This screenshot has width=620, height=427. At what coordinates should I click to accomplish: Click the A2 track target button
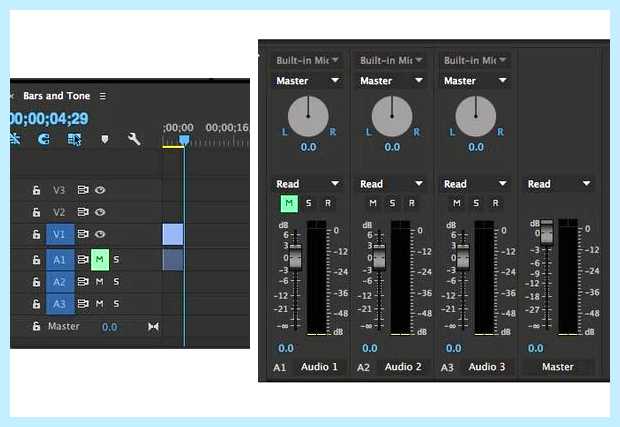pos(60,282)
